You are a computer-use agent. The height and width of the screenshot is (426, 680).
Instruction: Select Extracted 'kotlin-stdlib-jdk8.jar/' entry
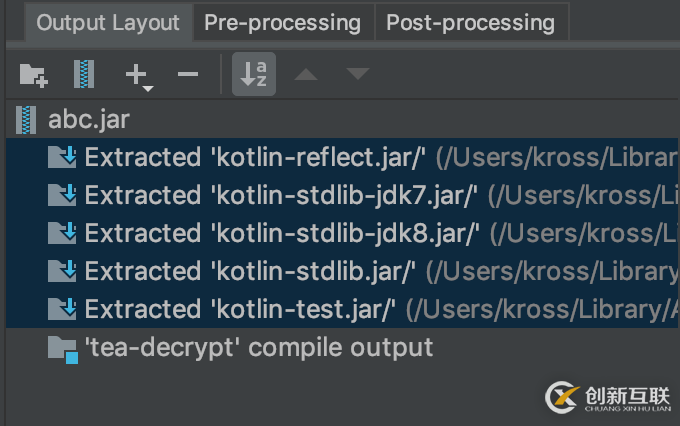click(282, 233)
